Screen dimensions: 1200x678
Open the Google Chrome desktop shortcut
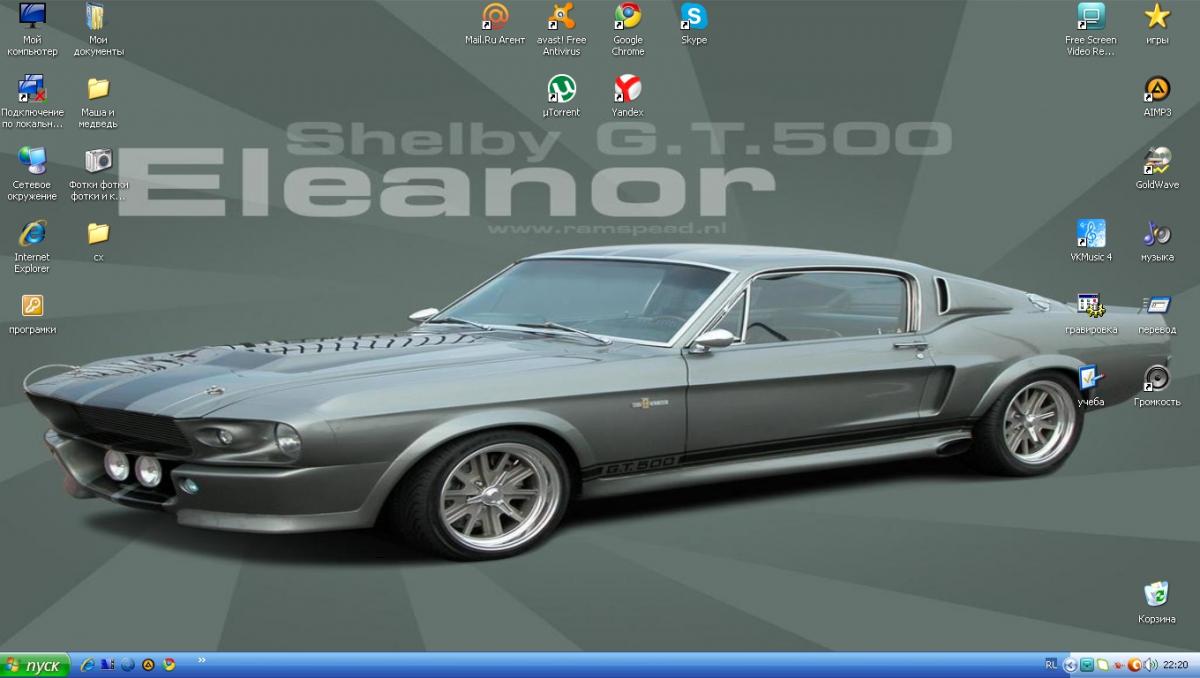coord(628,17)
